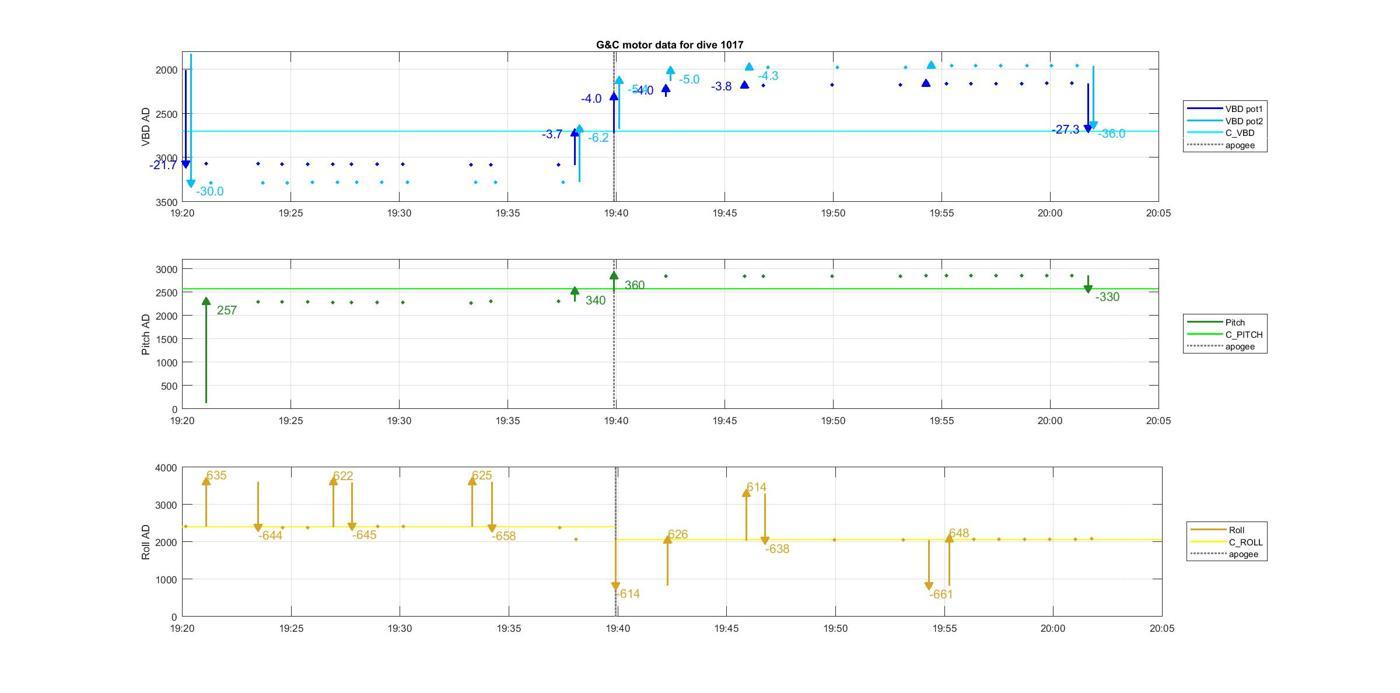Click the '1500' tick on the Pitch axis
1400x693 pixels.
tap(166, 340)
